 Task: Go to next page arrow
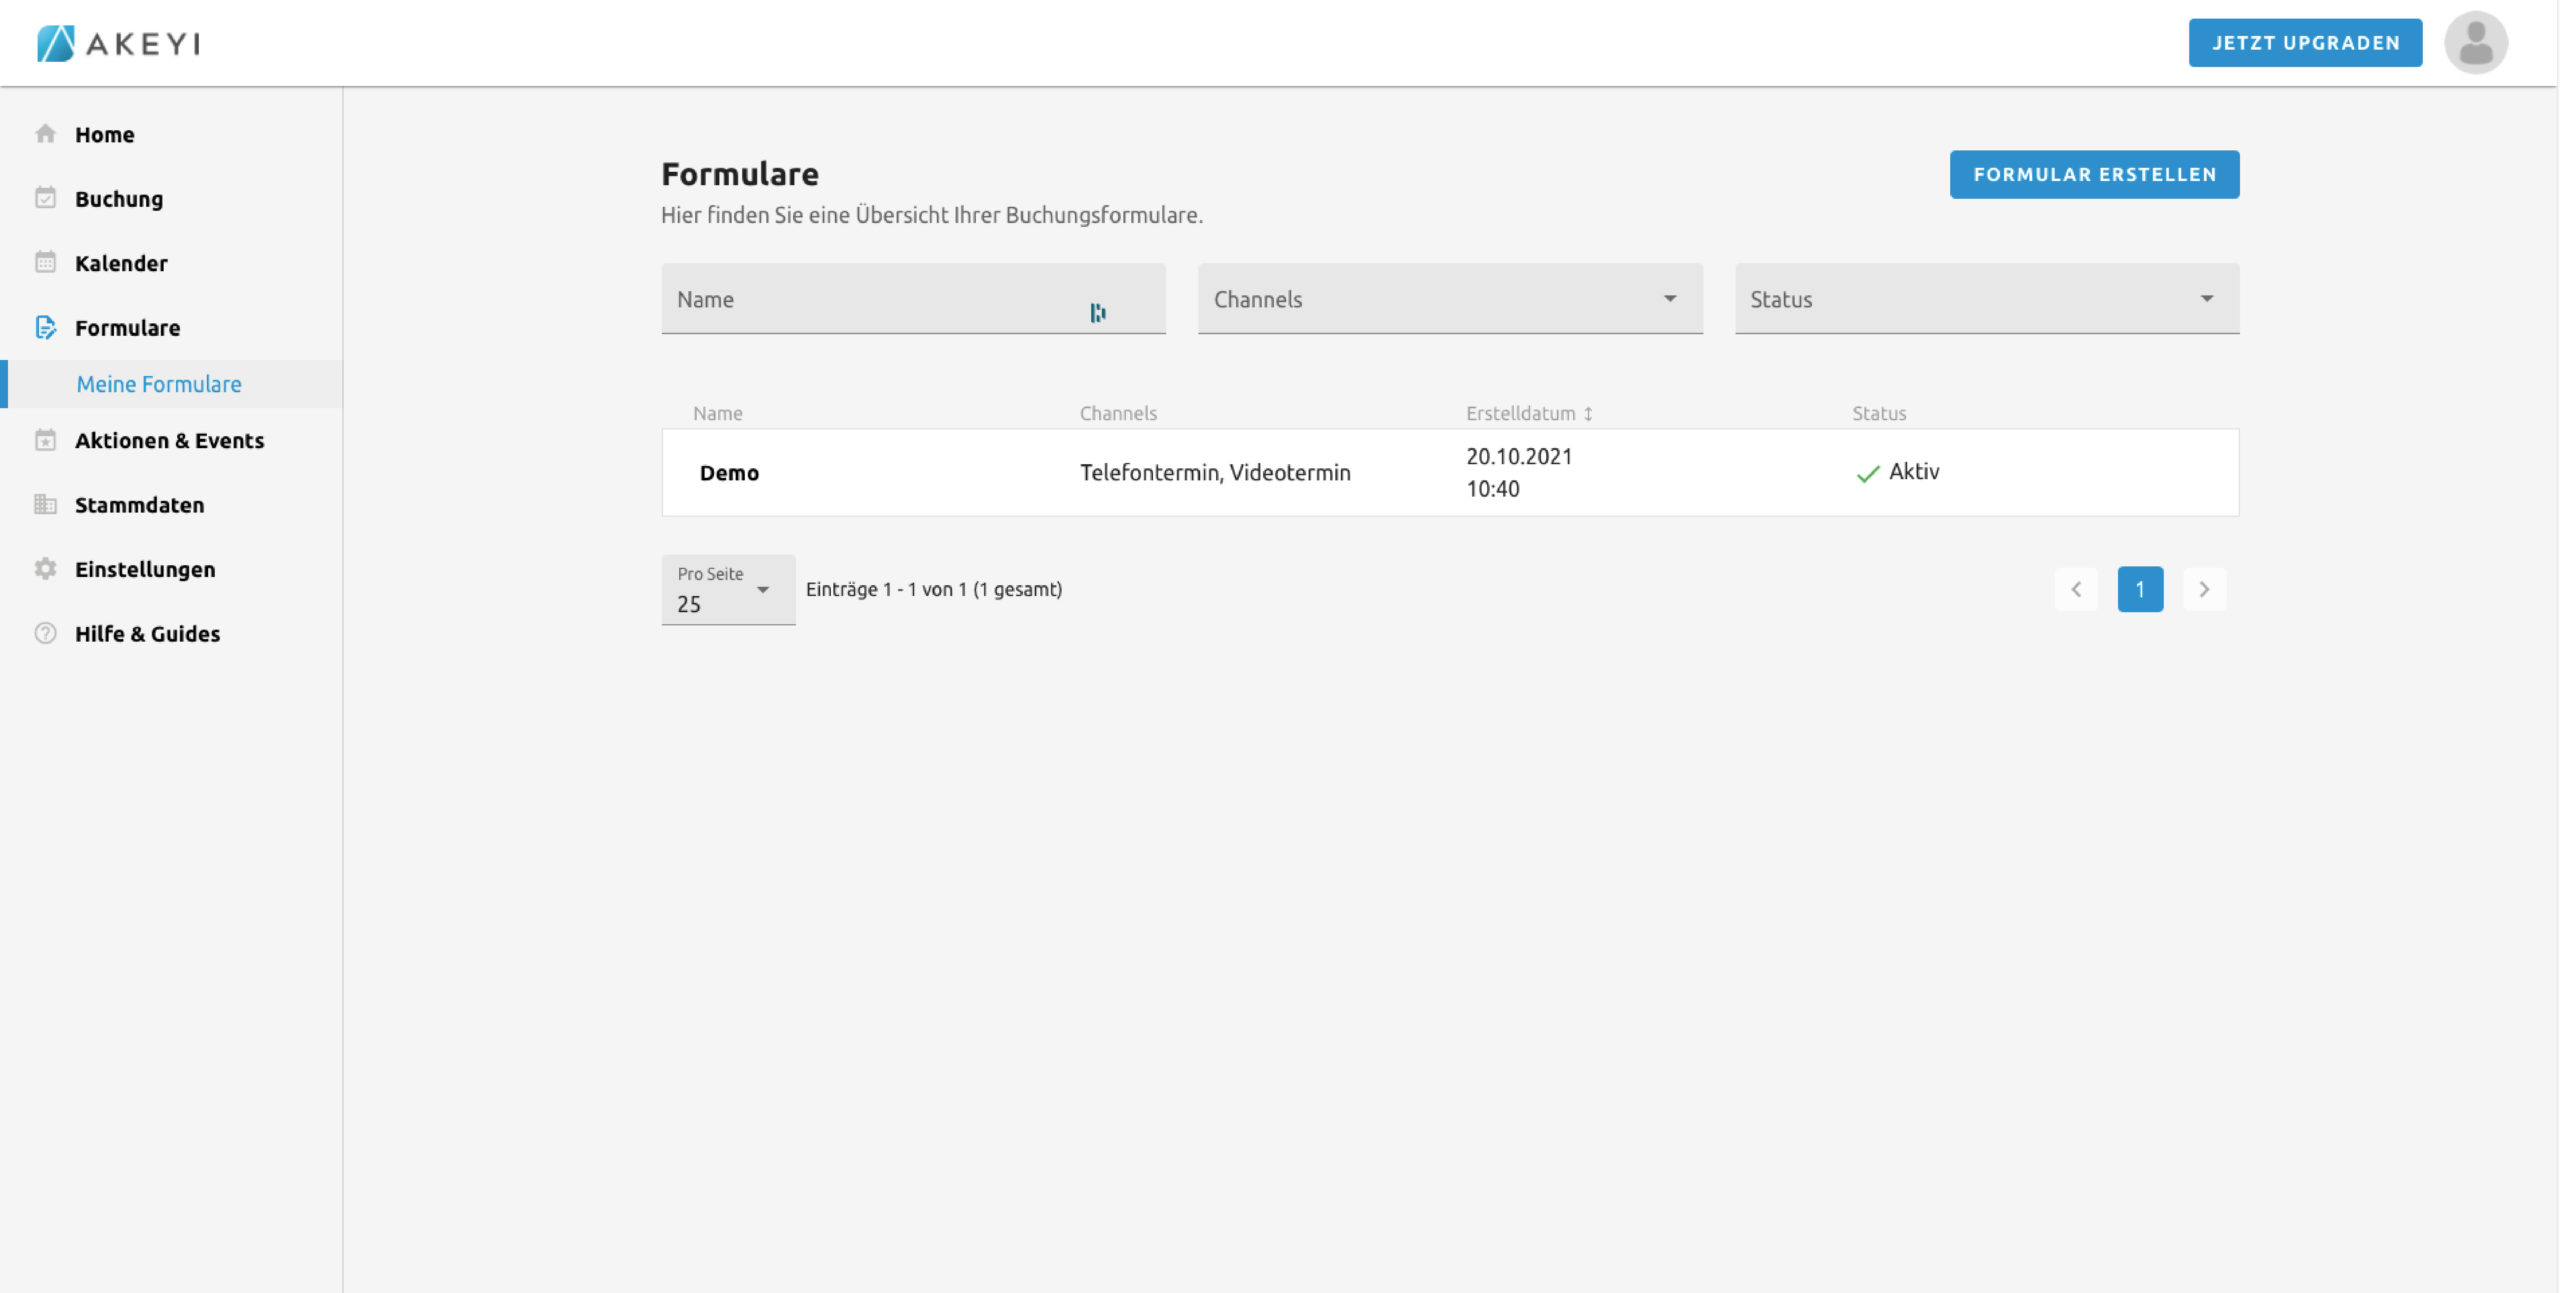[x=2203, y=590]
